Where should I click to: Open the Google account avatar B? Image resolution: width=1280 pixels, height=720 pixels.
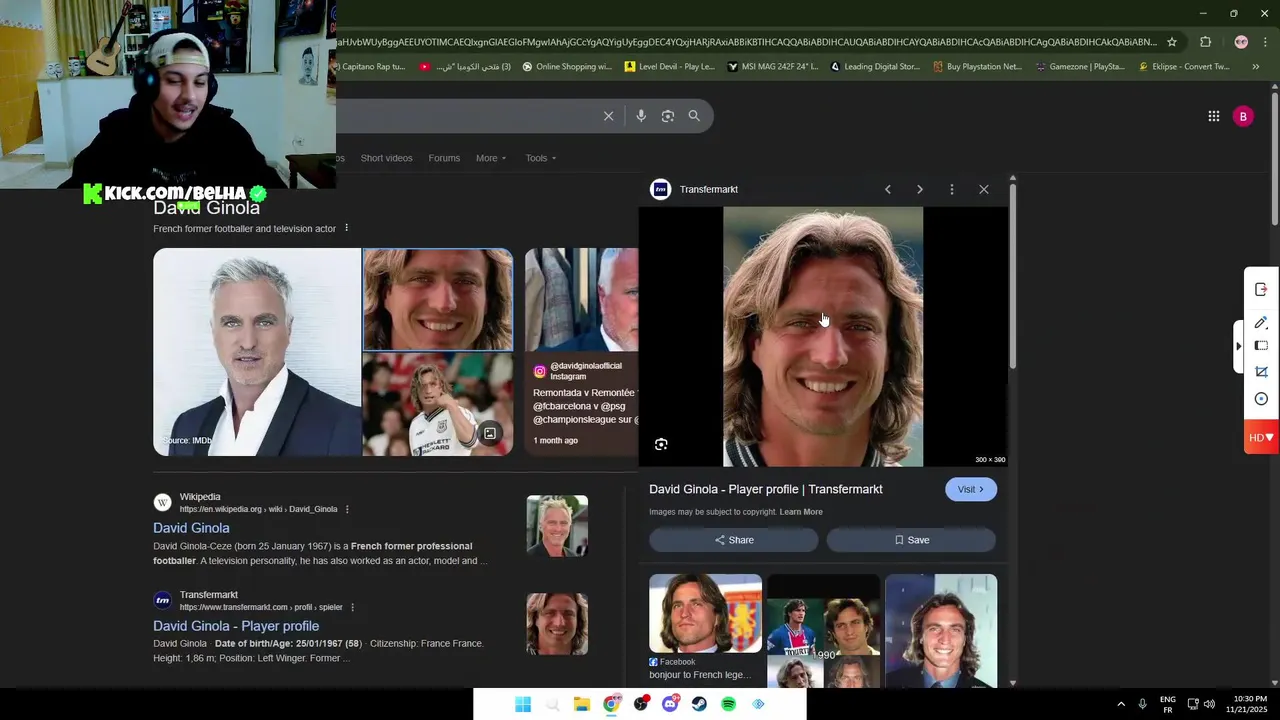coord(1243,116)
